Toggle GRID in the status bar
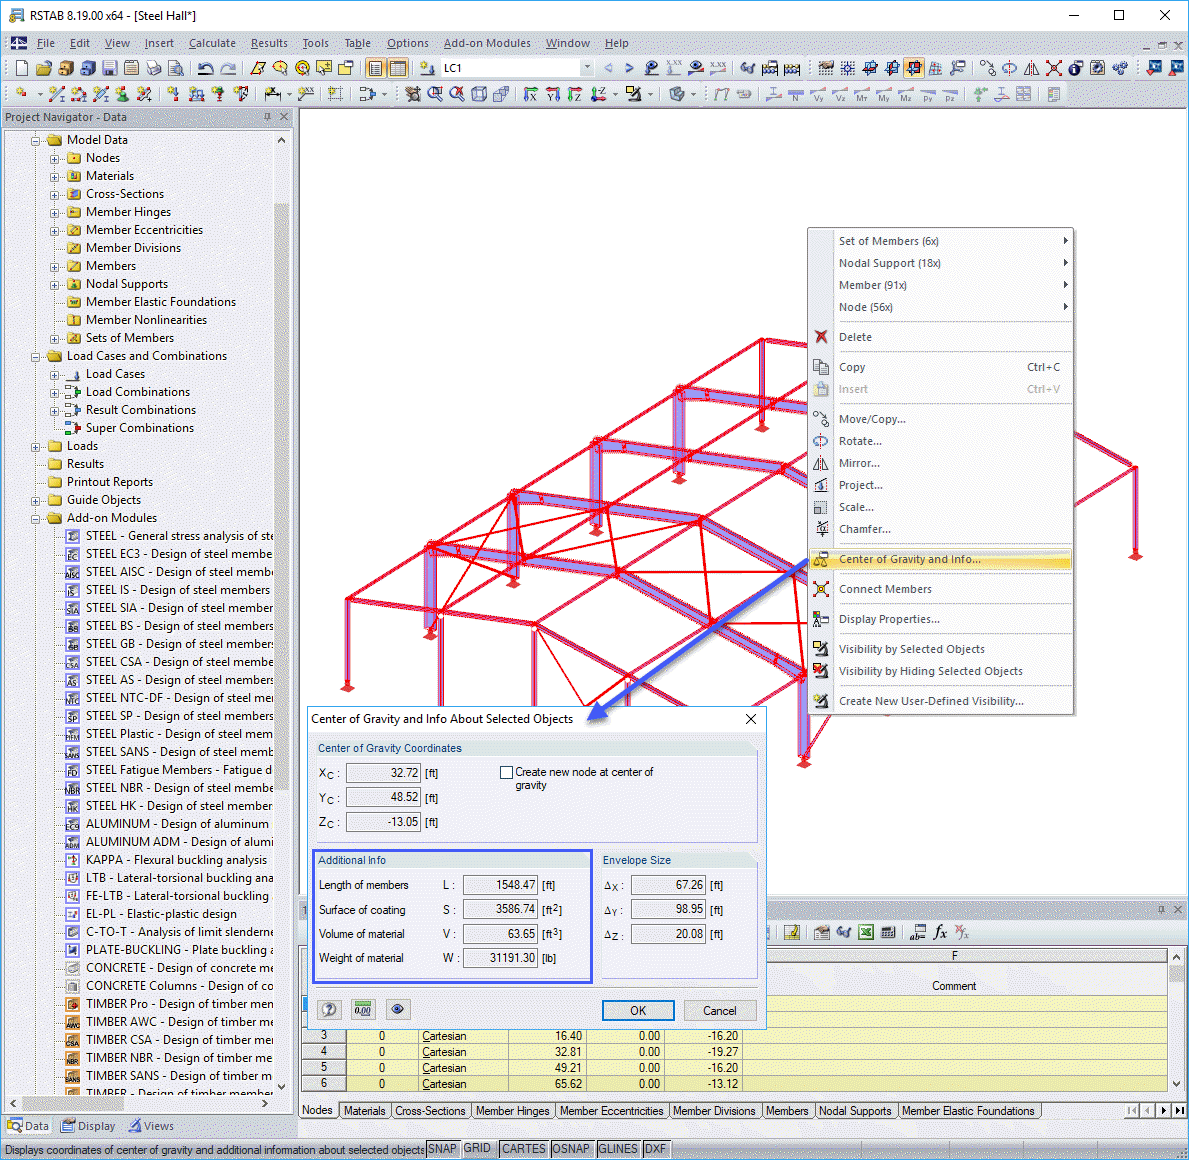This screenshot has height=1160, width=1189. [477, 1149]
